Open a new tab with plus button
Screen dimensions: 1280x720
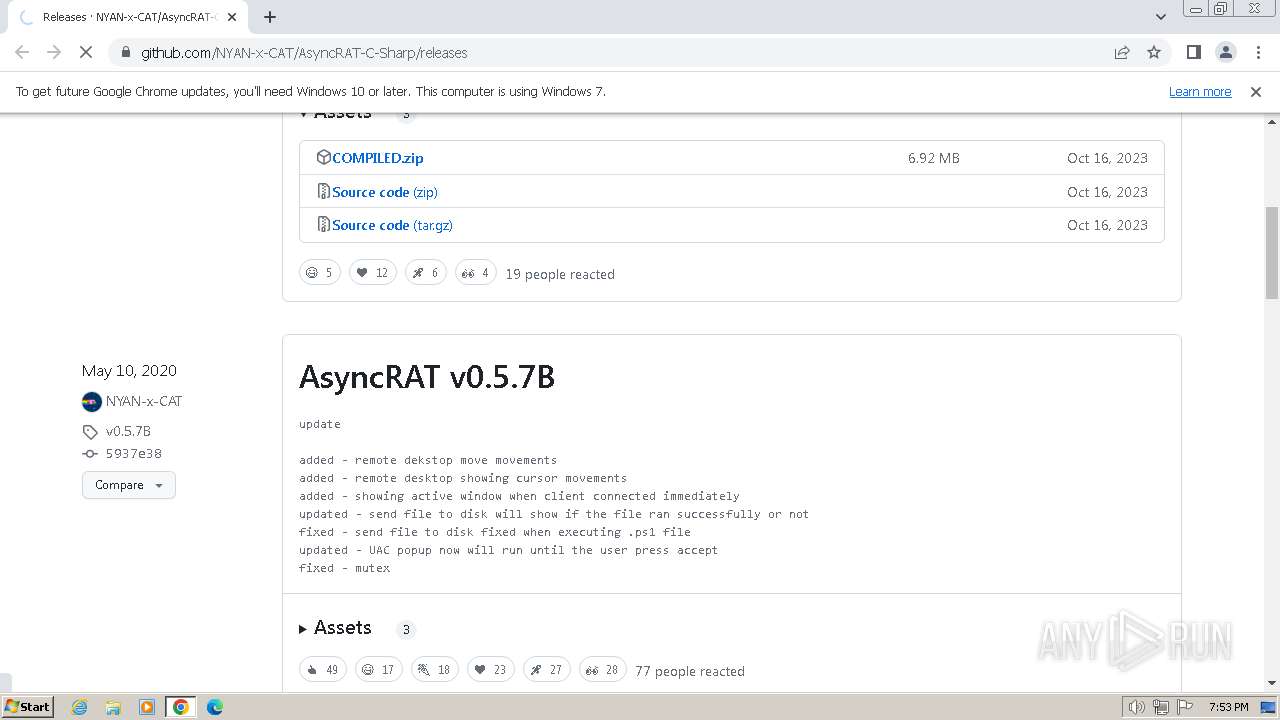pos(270,17)
